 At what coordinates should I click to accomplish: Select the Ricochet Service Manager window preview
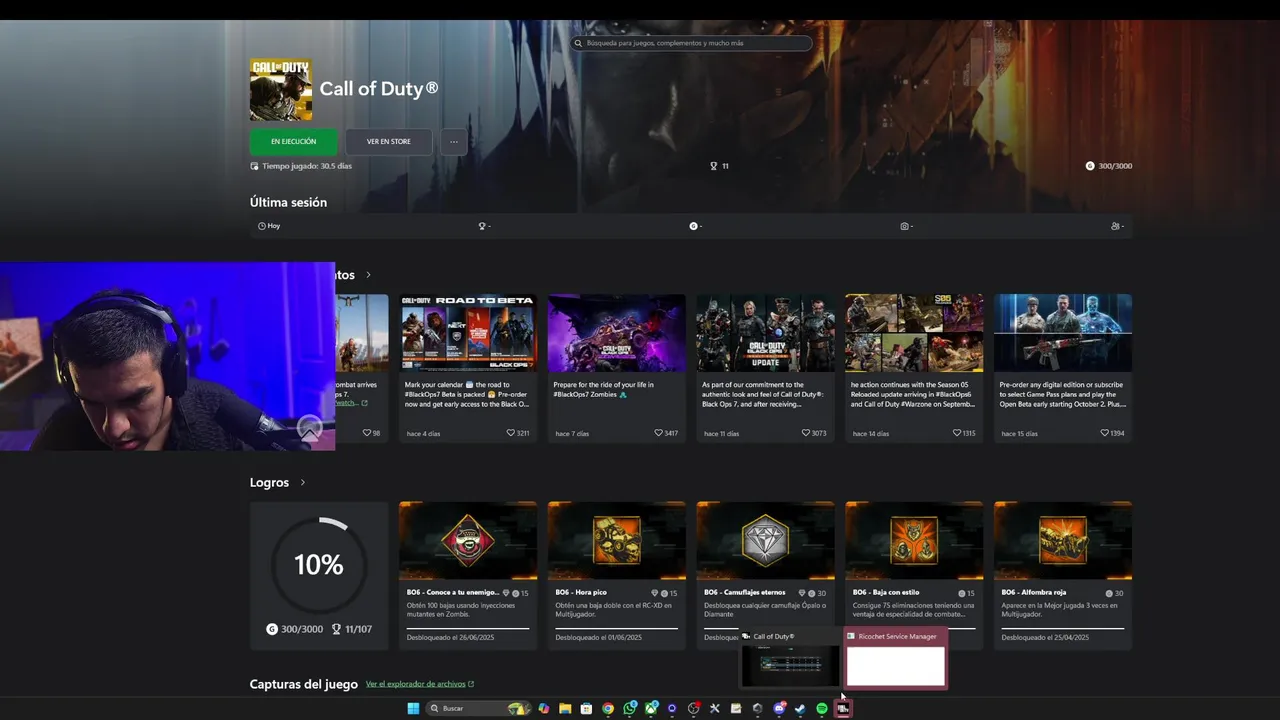895,660
